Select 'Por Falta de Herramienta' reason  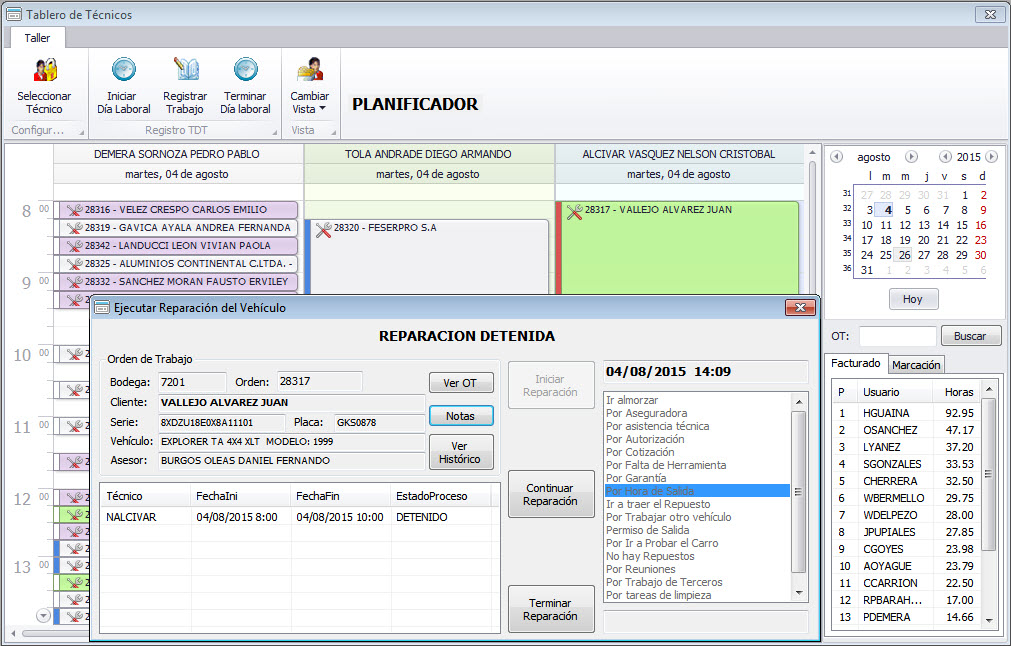pyautogui.click(x=665, y=465)
